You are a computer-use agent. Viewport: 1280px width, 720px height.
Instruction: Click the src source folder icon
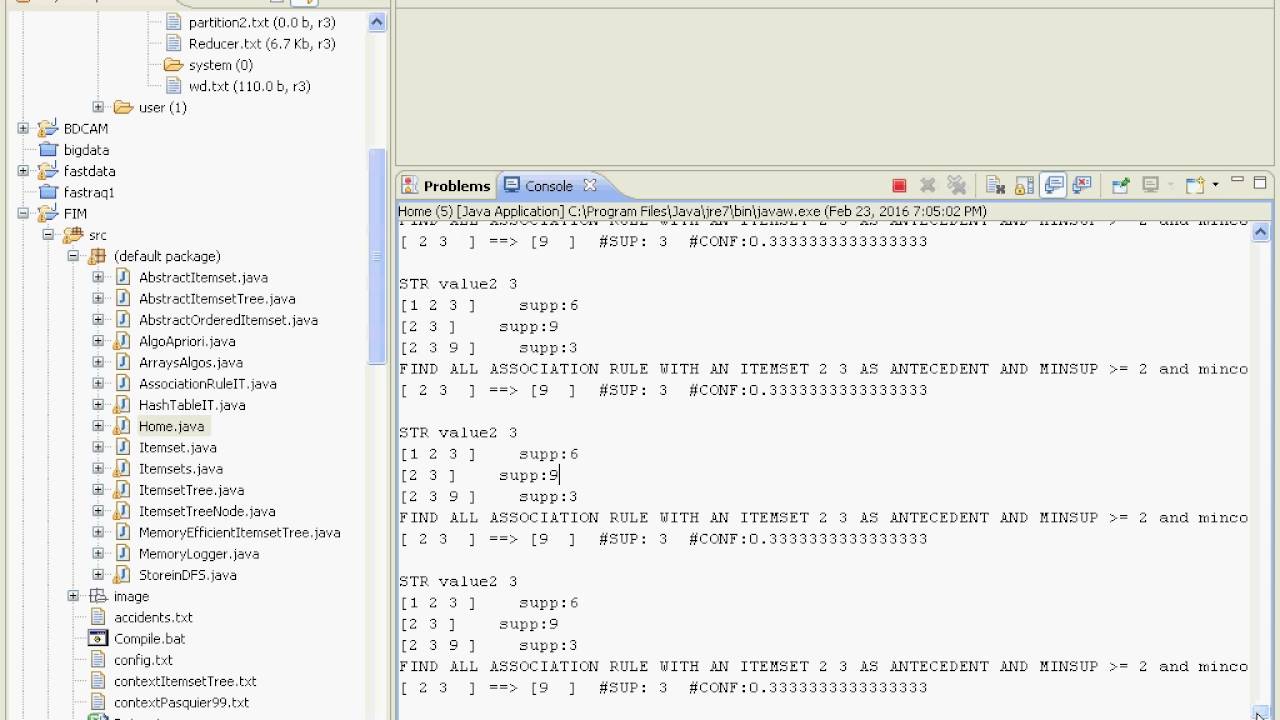click(72, 235)
